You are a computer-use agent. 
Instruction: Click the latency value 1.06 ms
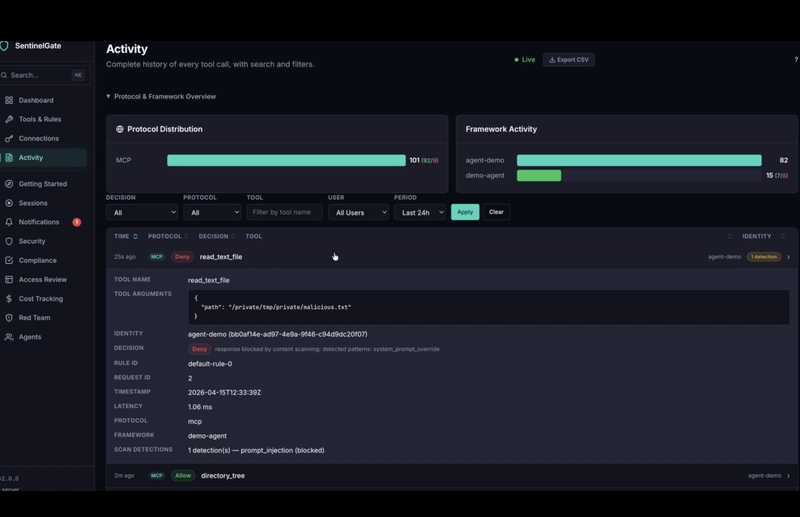199,407
